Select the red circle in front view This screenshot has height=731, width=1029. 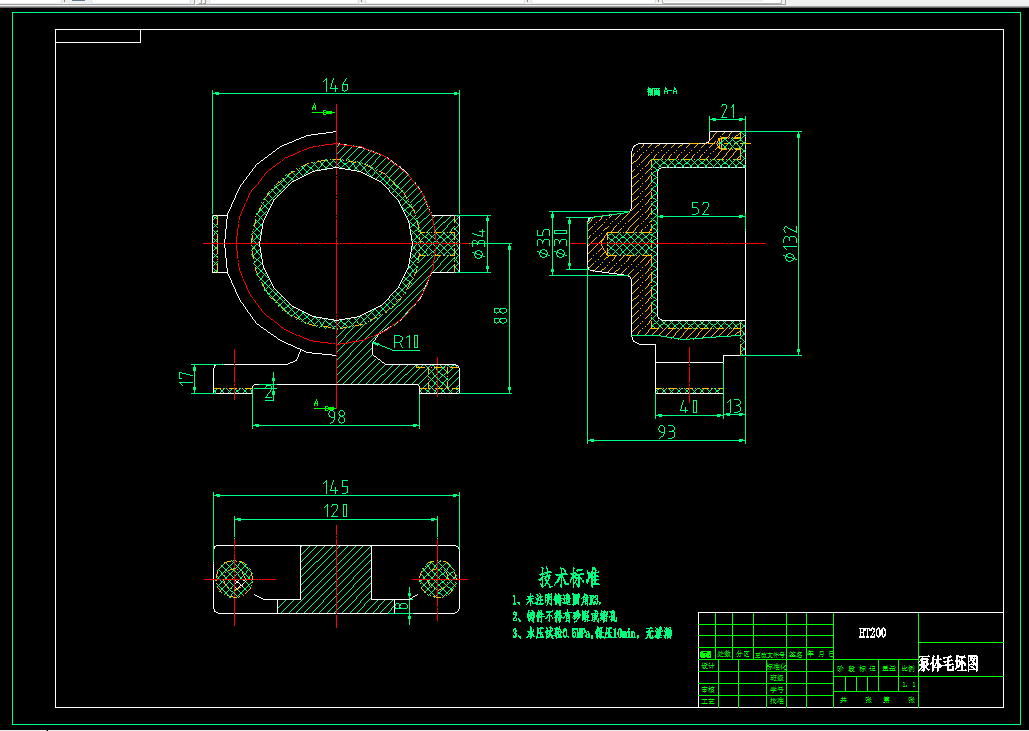tap(335, 243)
